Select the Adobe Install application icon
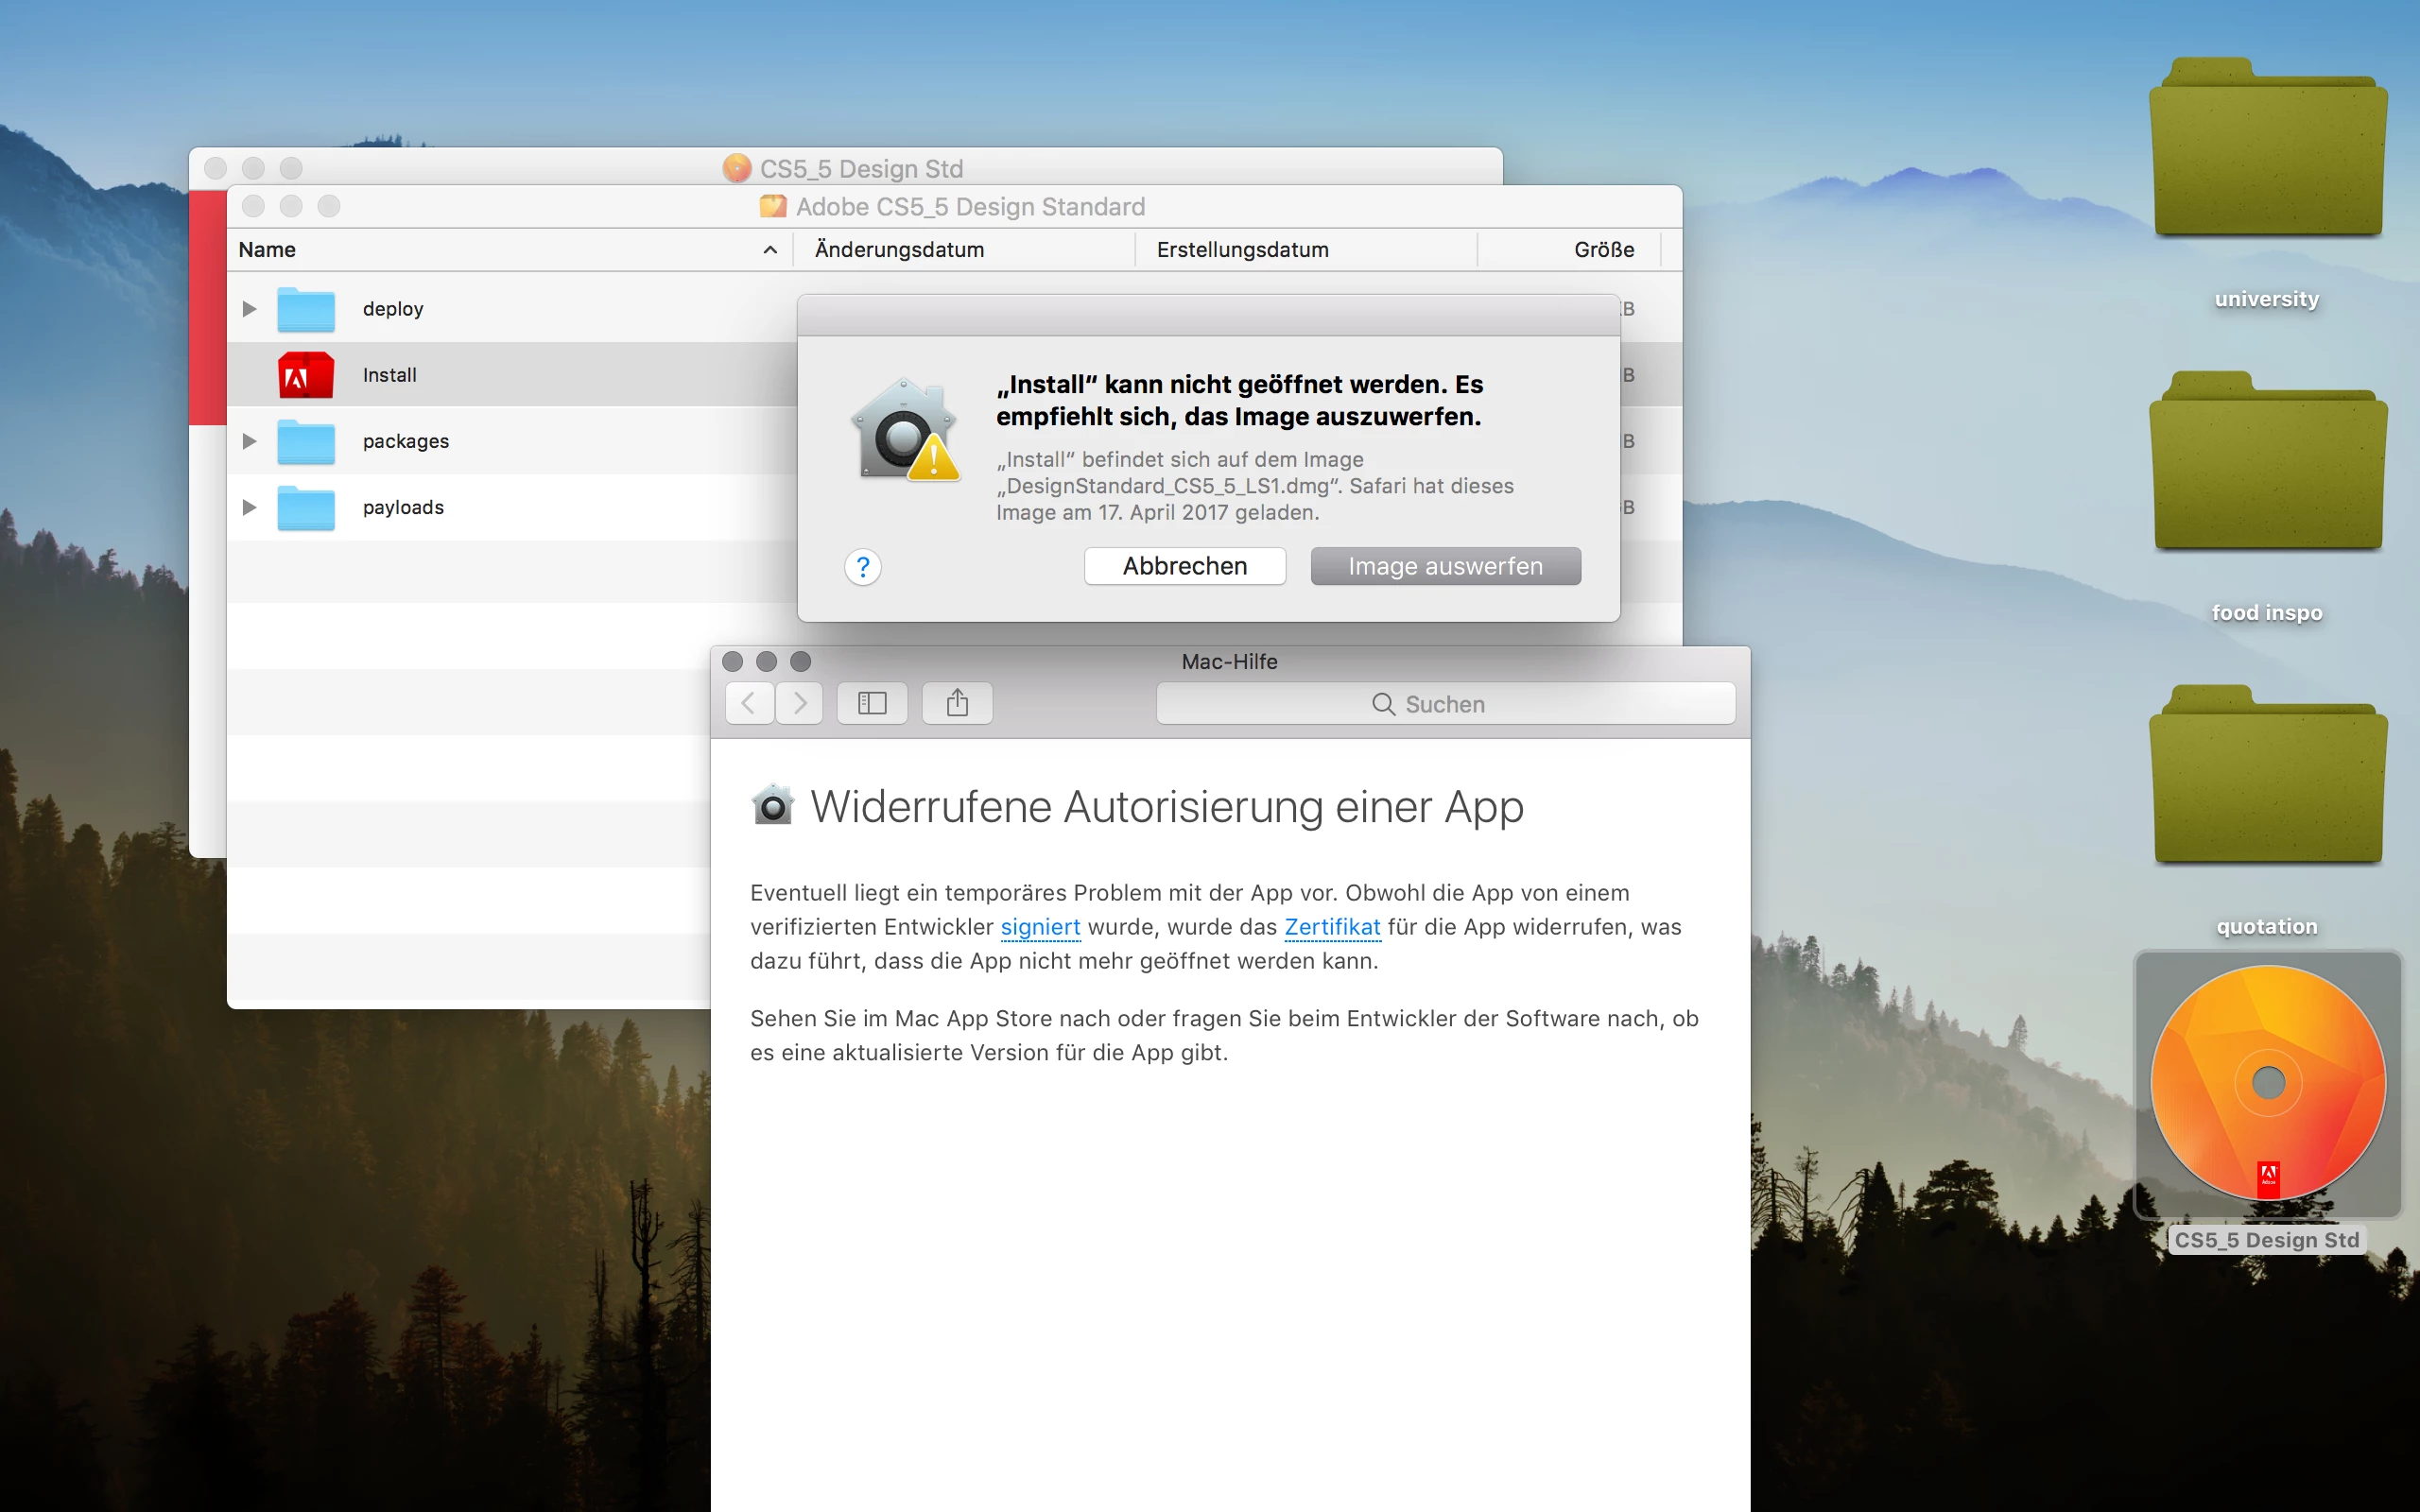The image size is (2420, 1512). pyautogui.click(x=306, y=375)
